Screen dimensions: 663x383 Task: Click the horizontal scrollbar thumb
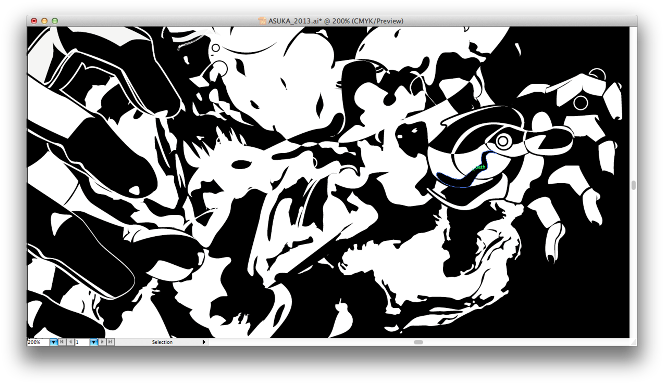pyautogui.click(x=418, y=342)
